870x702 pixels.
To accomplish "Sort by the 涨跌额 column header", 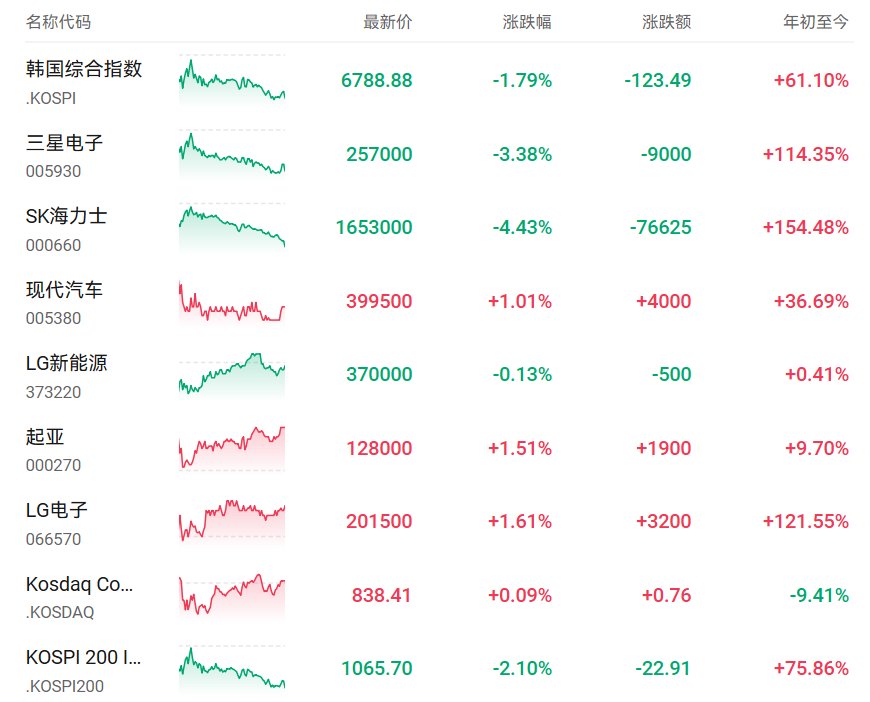I will [x=666, y=22].
